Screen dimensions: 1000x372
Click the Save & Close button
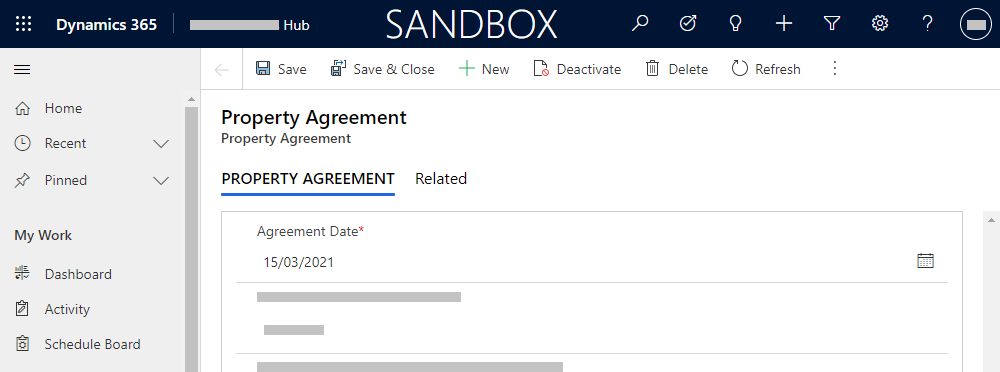(x=383, y=69)
